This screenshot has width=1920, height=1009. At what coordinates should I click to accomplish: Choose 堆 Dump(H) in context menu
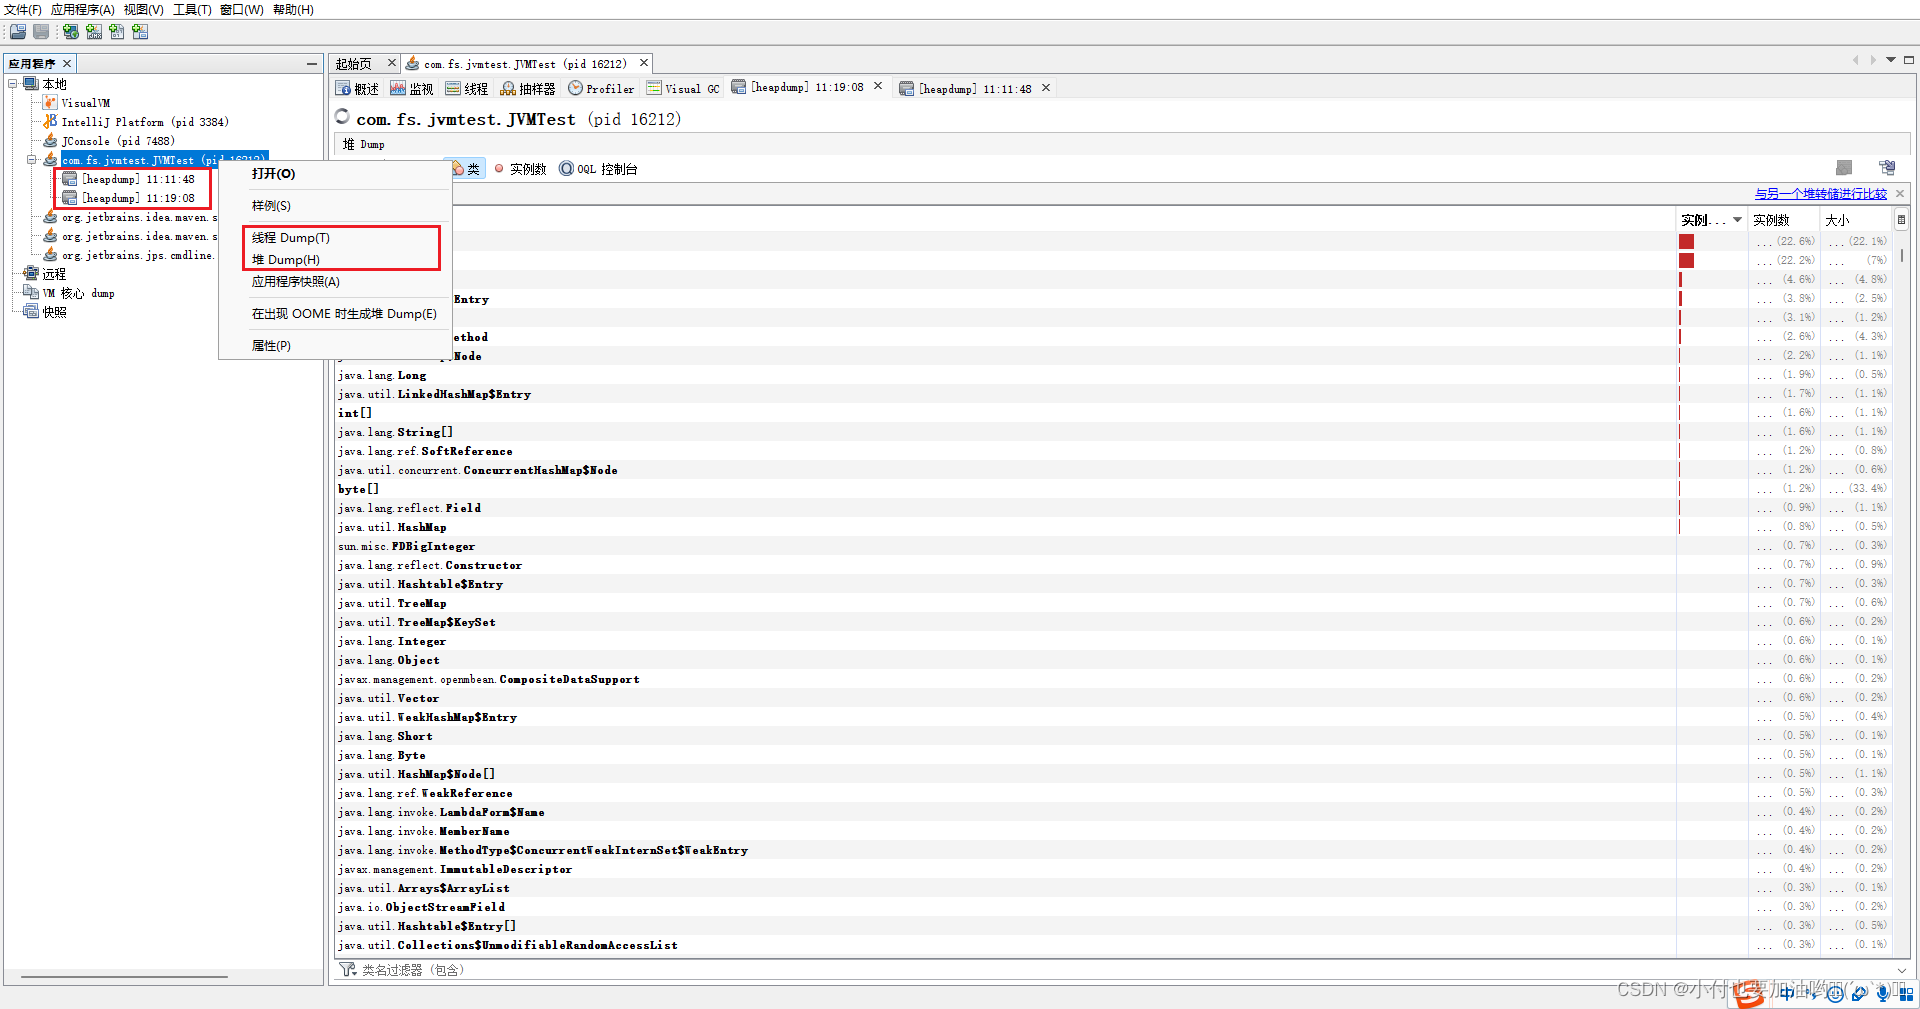click(x=335, y=260)
